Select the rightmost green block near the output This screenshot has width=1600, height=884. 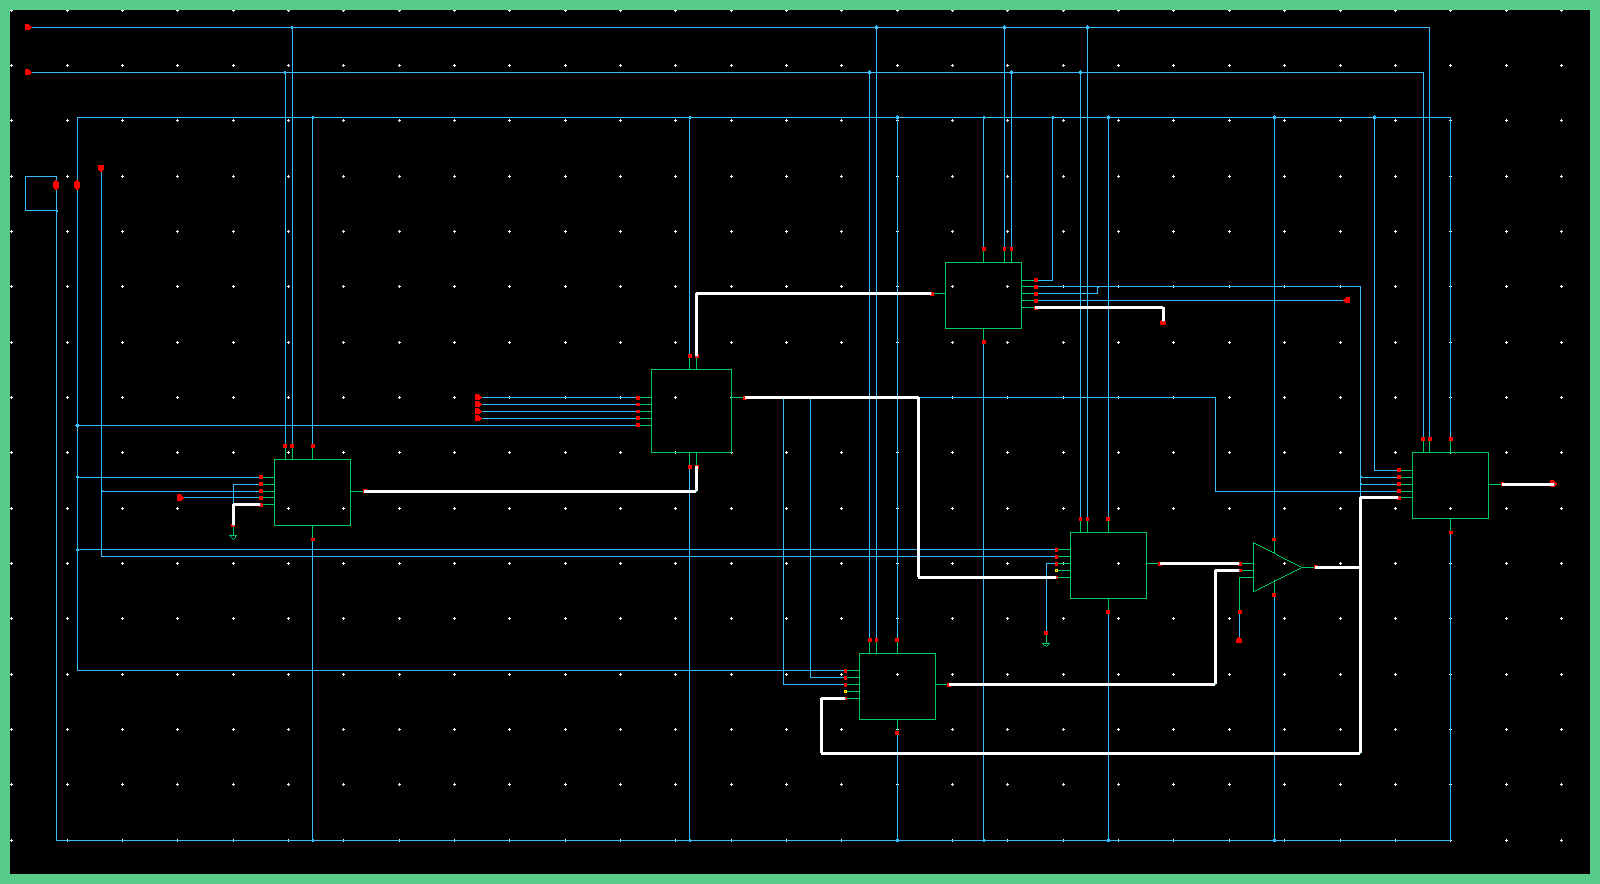pyautogui.click(x=1450, y=485)
